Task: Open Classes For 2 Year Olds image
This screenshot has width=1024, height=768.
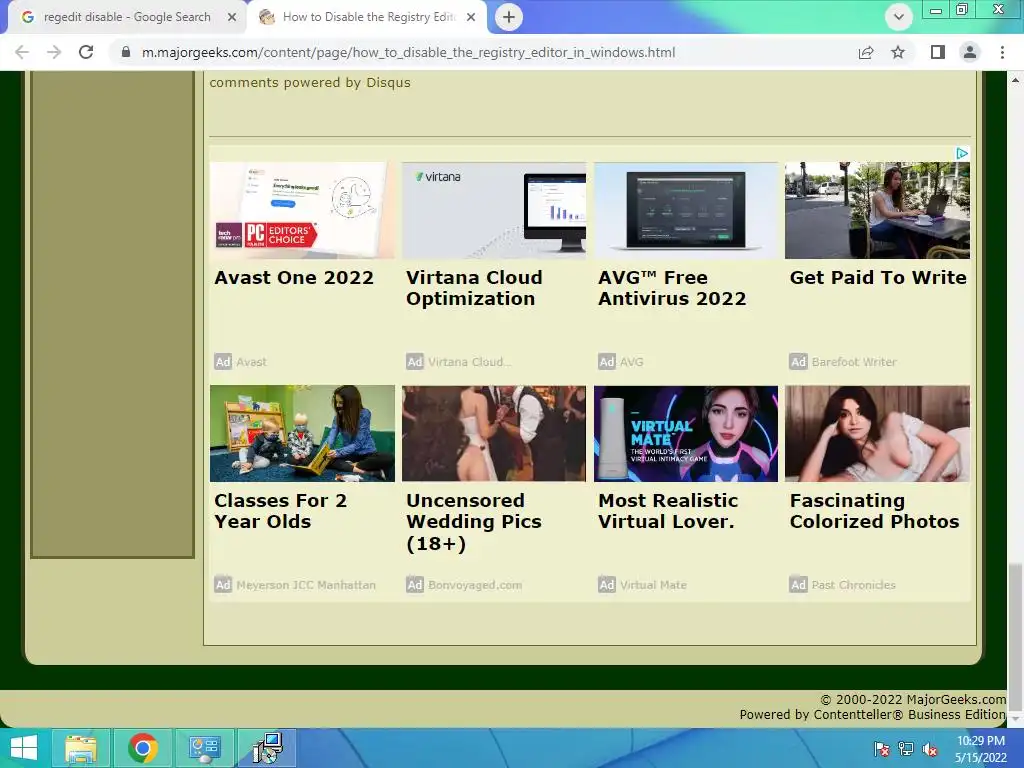Action: tap(302, 434)
